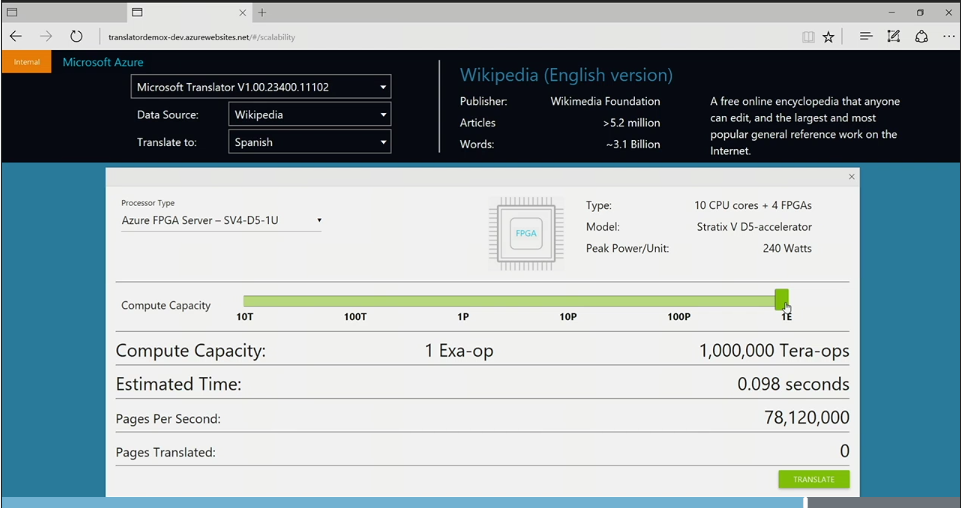961x508 pixels.
Task: Click the 78,120,000 pages per second value
Action: coord(807,418)
